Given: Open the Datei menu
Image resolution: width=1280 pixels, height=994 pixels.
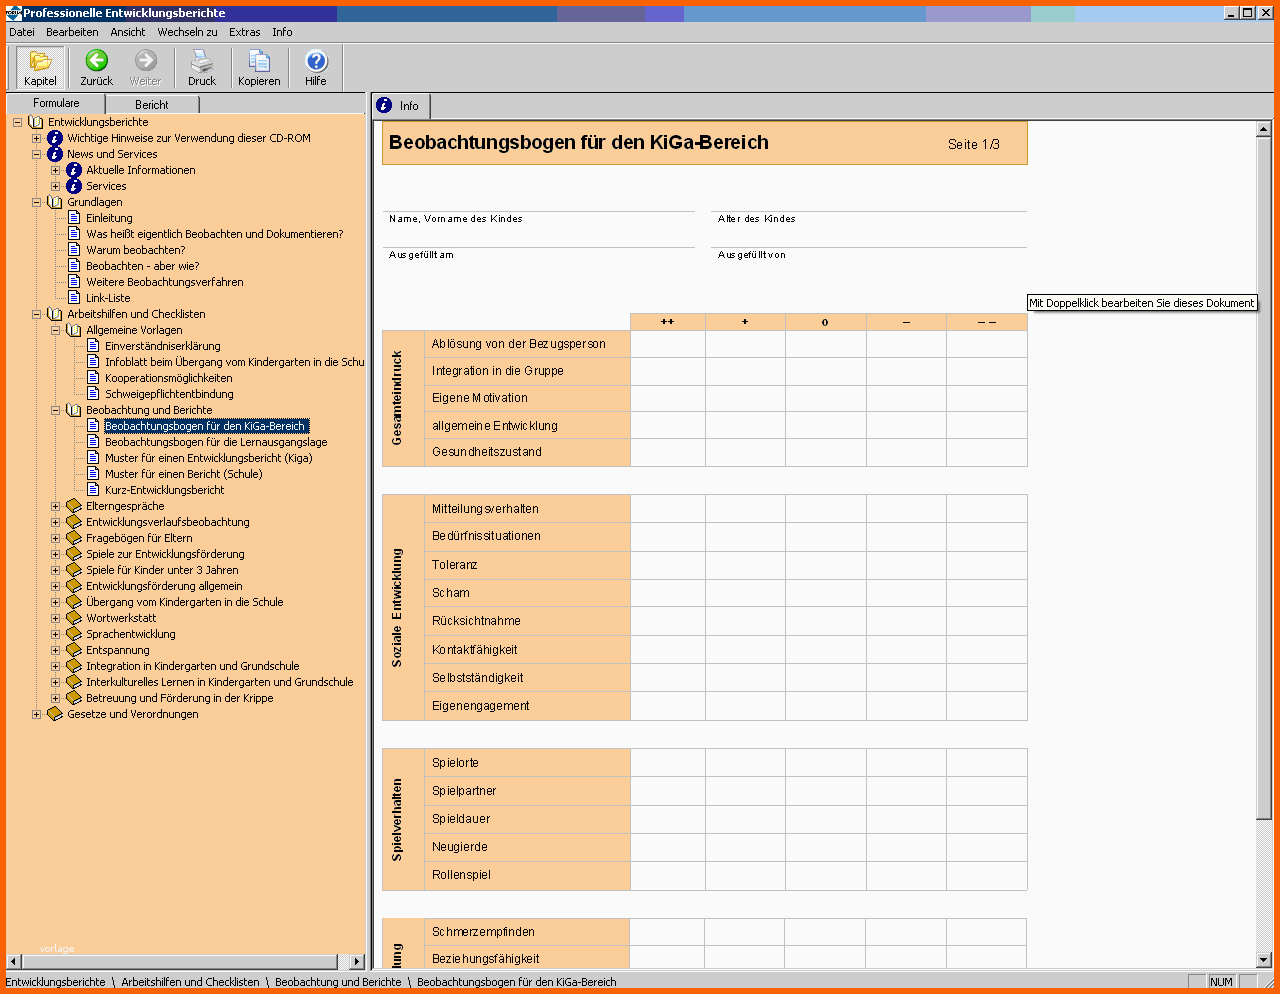Looking at the screenshot, I should coord(22,32).
